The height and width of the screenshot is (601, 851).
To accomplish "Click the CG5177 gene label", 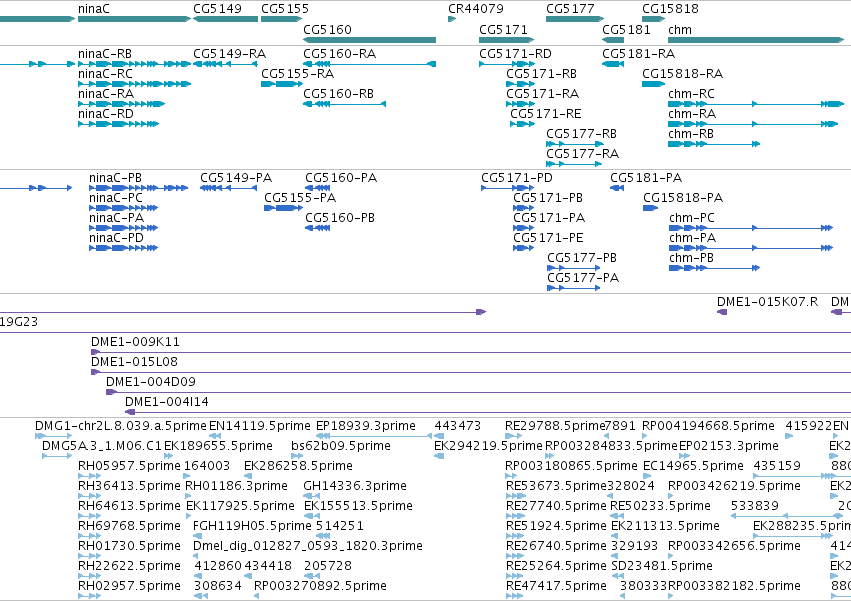I will coord(570,9).
